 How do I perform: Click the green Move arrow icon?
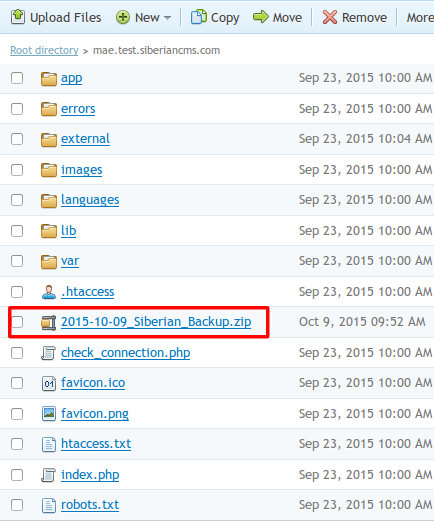261,16
